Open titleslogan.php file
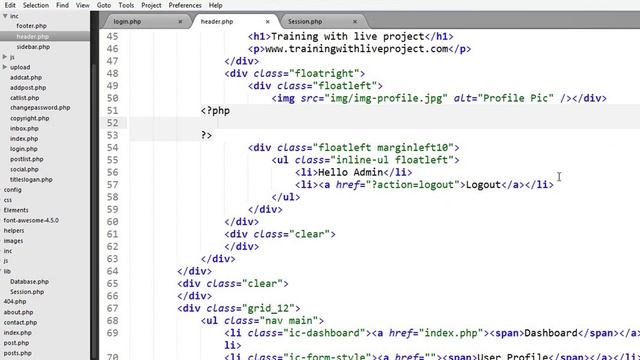 [31, 179]
